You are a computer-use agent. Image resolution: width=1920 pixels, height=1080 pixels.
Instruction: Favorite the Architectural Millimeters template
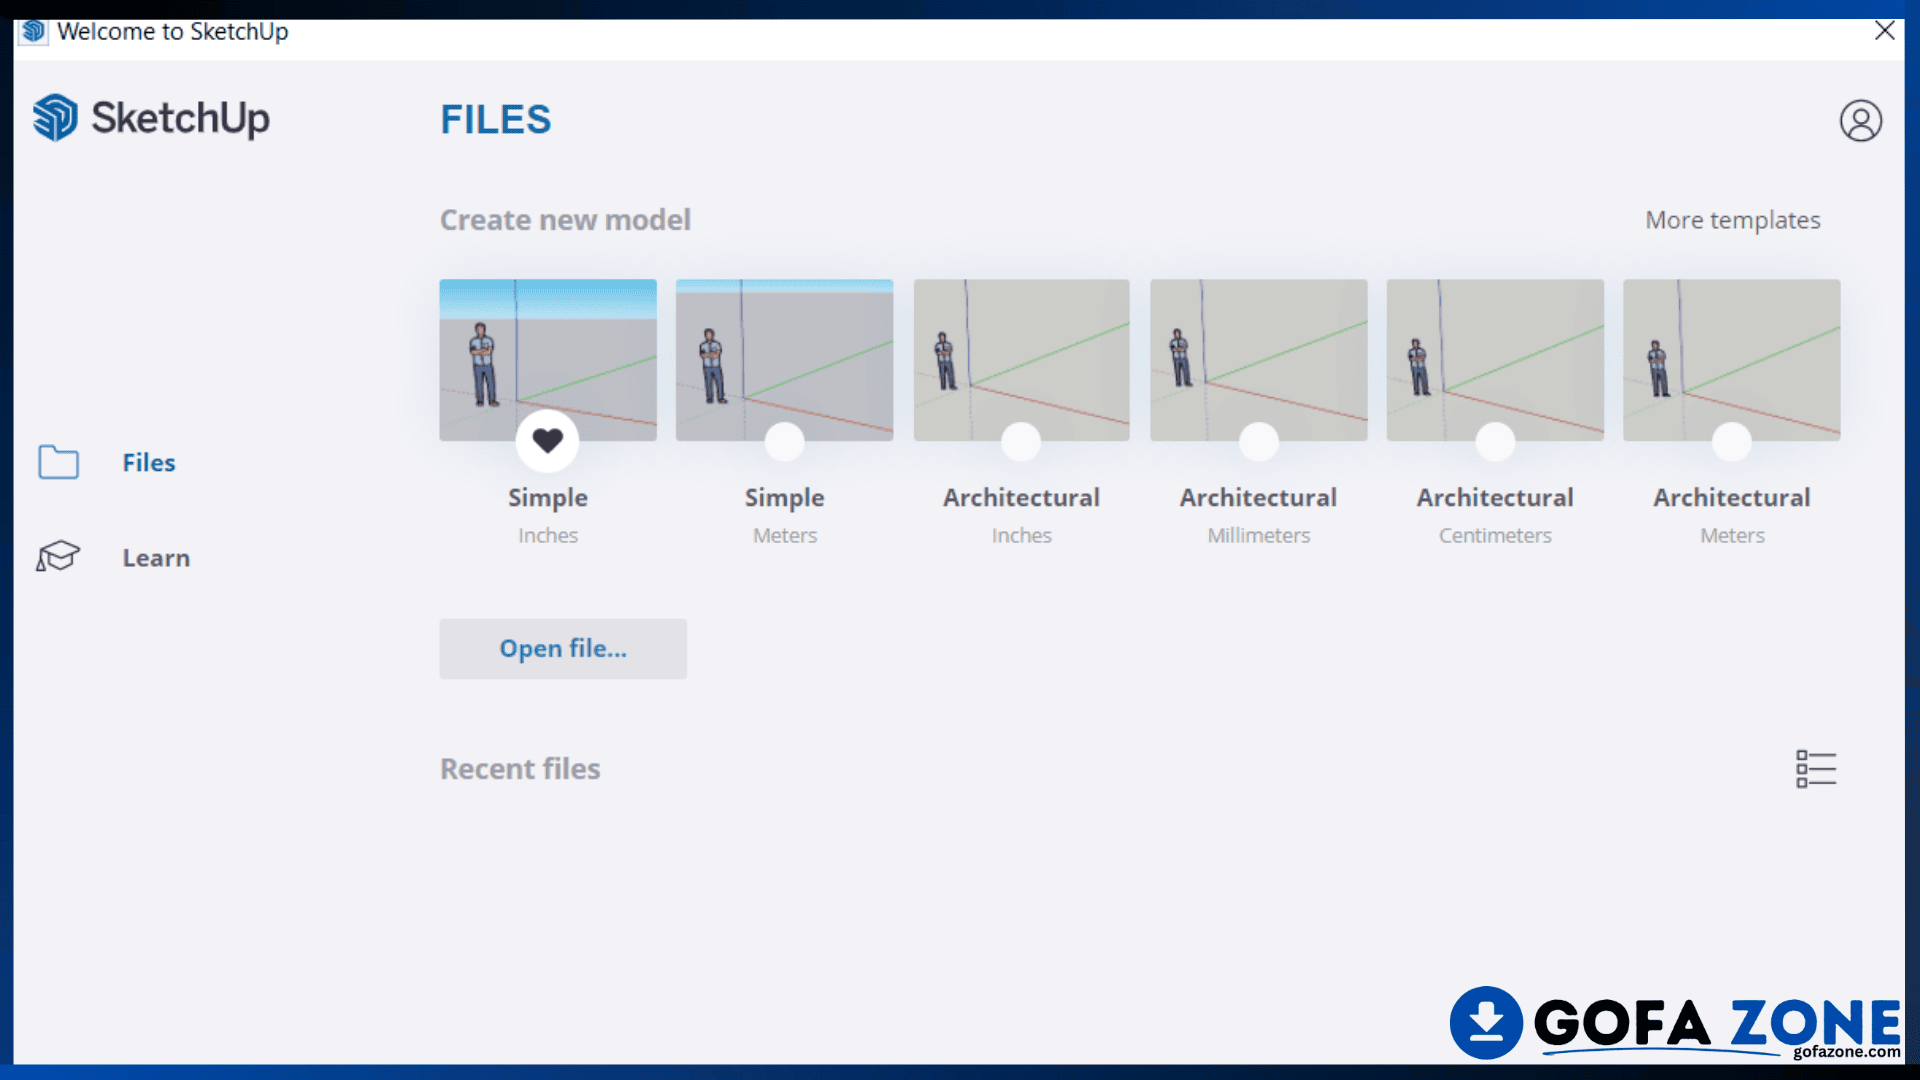1258,441
